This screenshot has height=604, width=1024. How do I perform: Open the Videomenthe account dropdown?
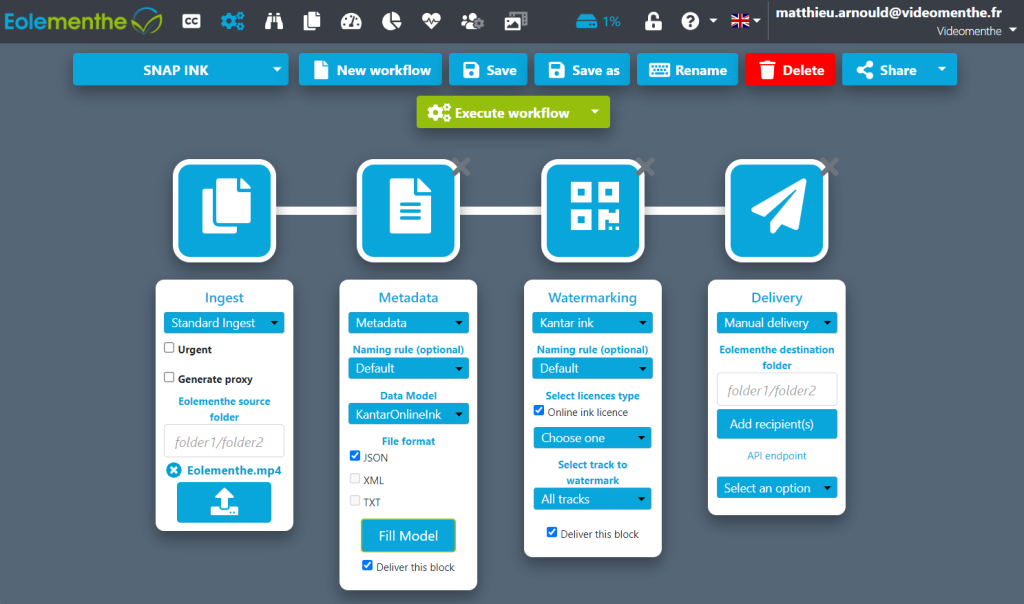pos(976,31)
